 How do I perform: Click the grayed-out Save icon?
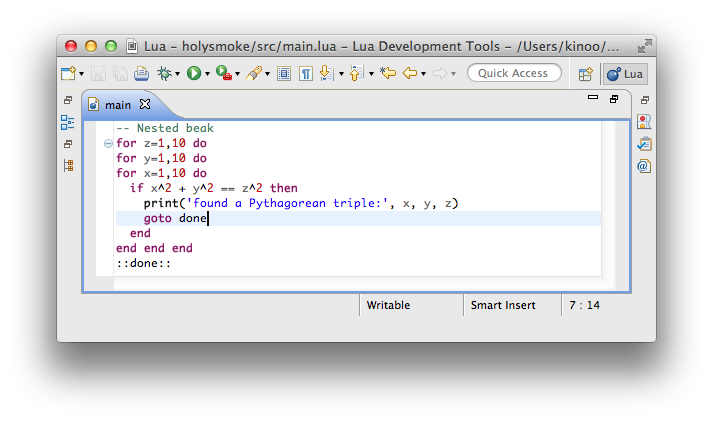[99, 73]
